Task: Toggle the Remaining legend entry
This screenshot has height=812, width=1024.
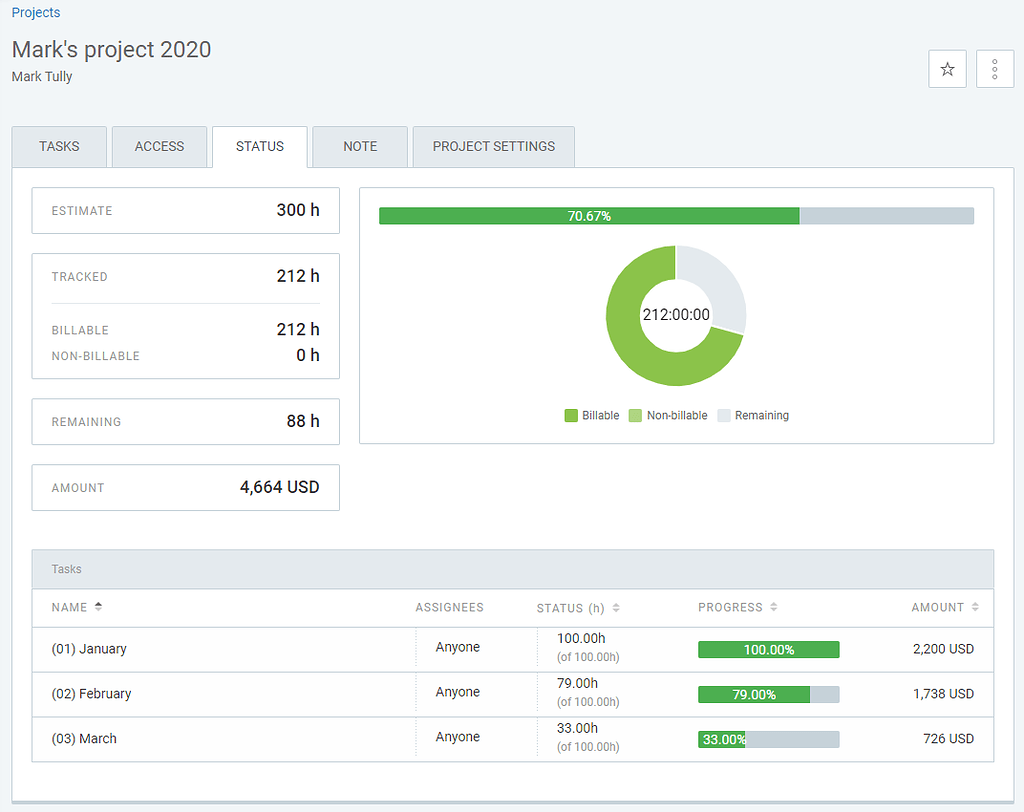Action: point(753,415)
